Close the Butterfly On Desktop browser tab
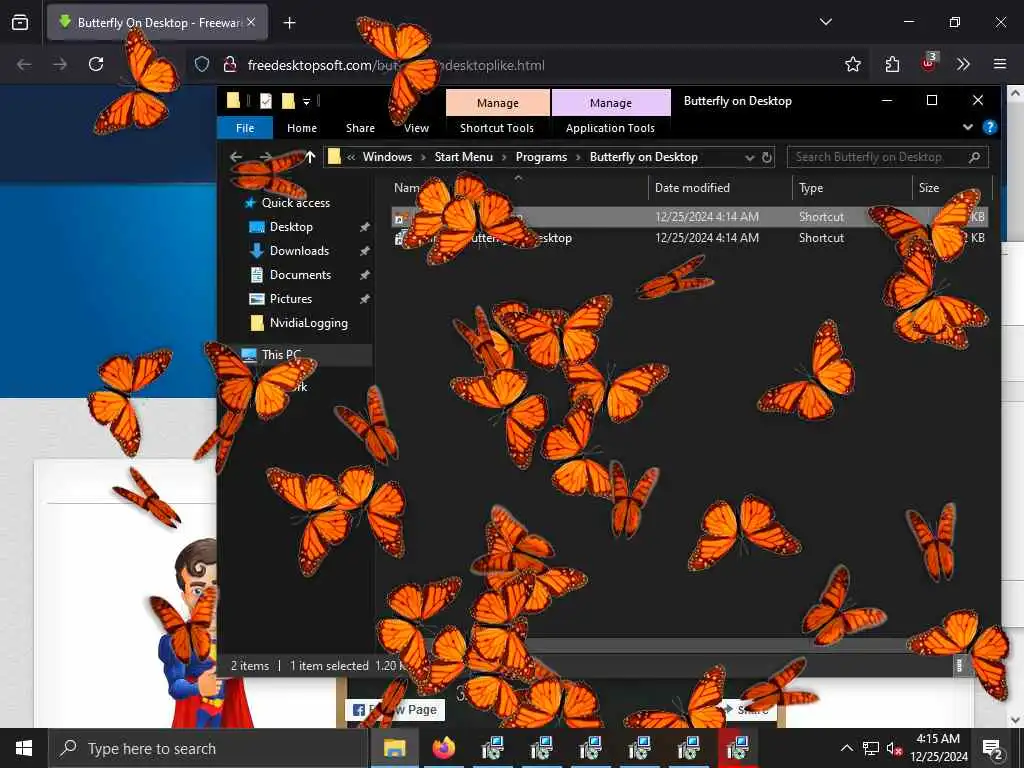 click(x=251, y=22)
